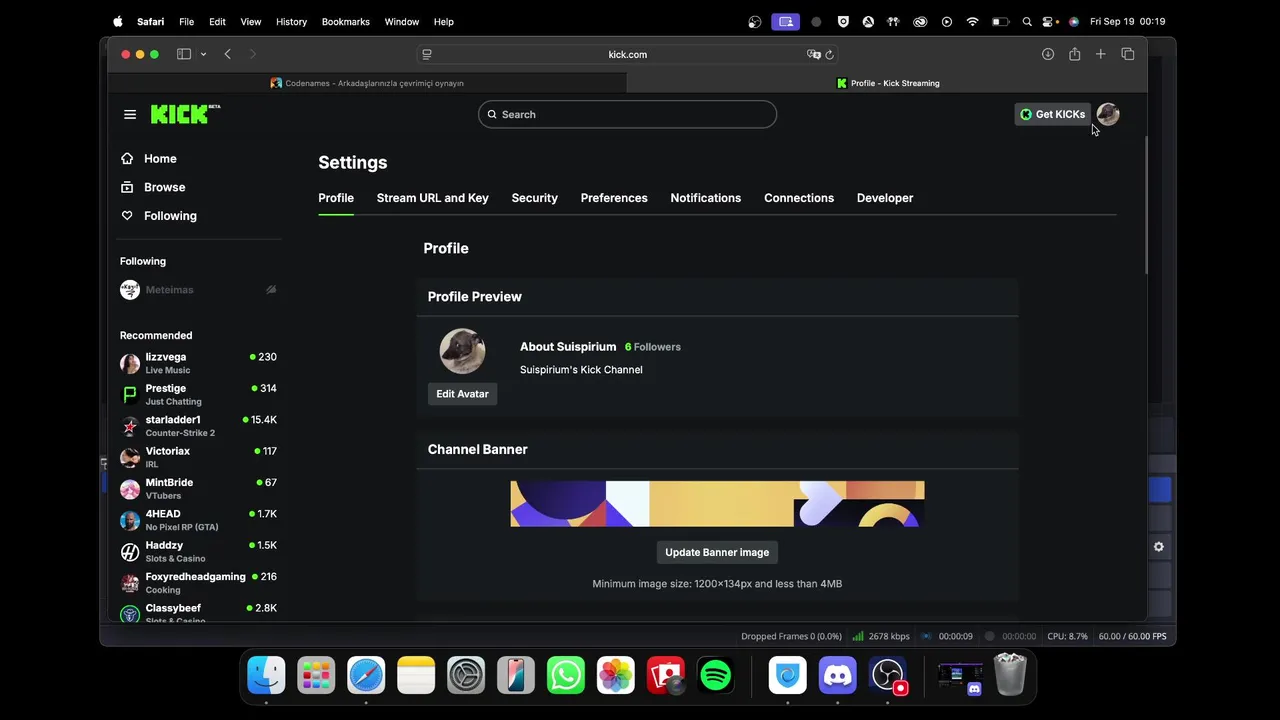Click inside the Kick Search field
1280x720 pixels.
(627, 114)
